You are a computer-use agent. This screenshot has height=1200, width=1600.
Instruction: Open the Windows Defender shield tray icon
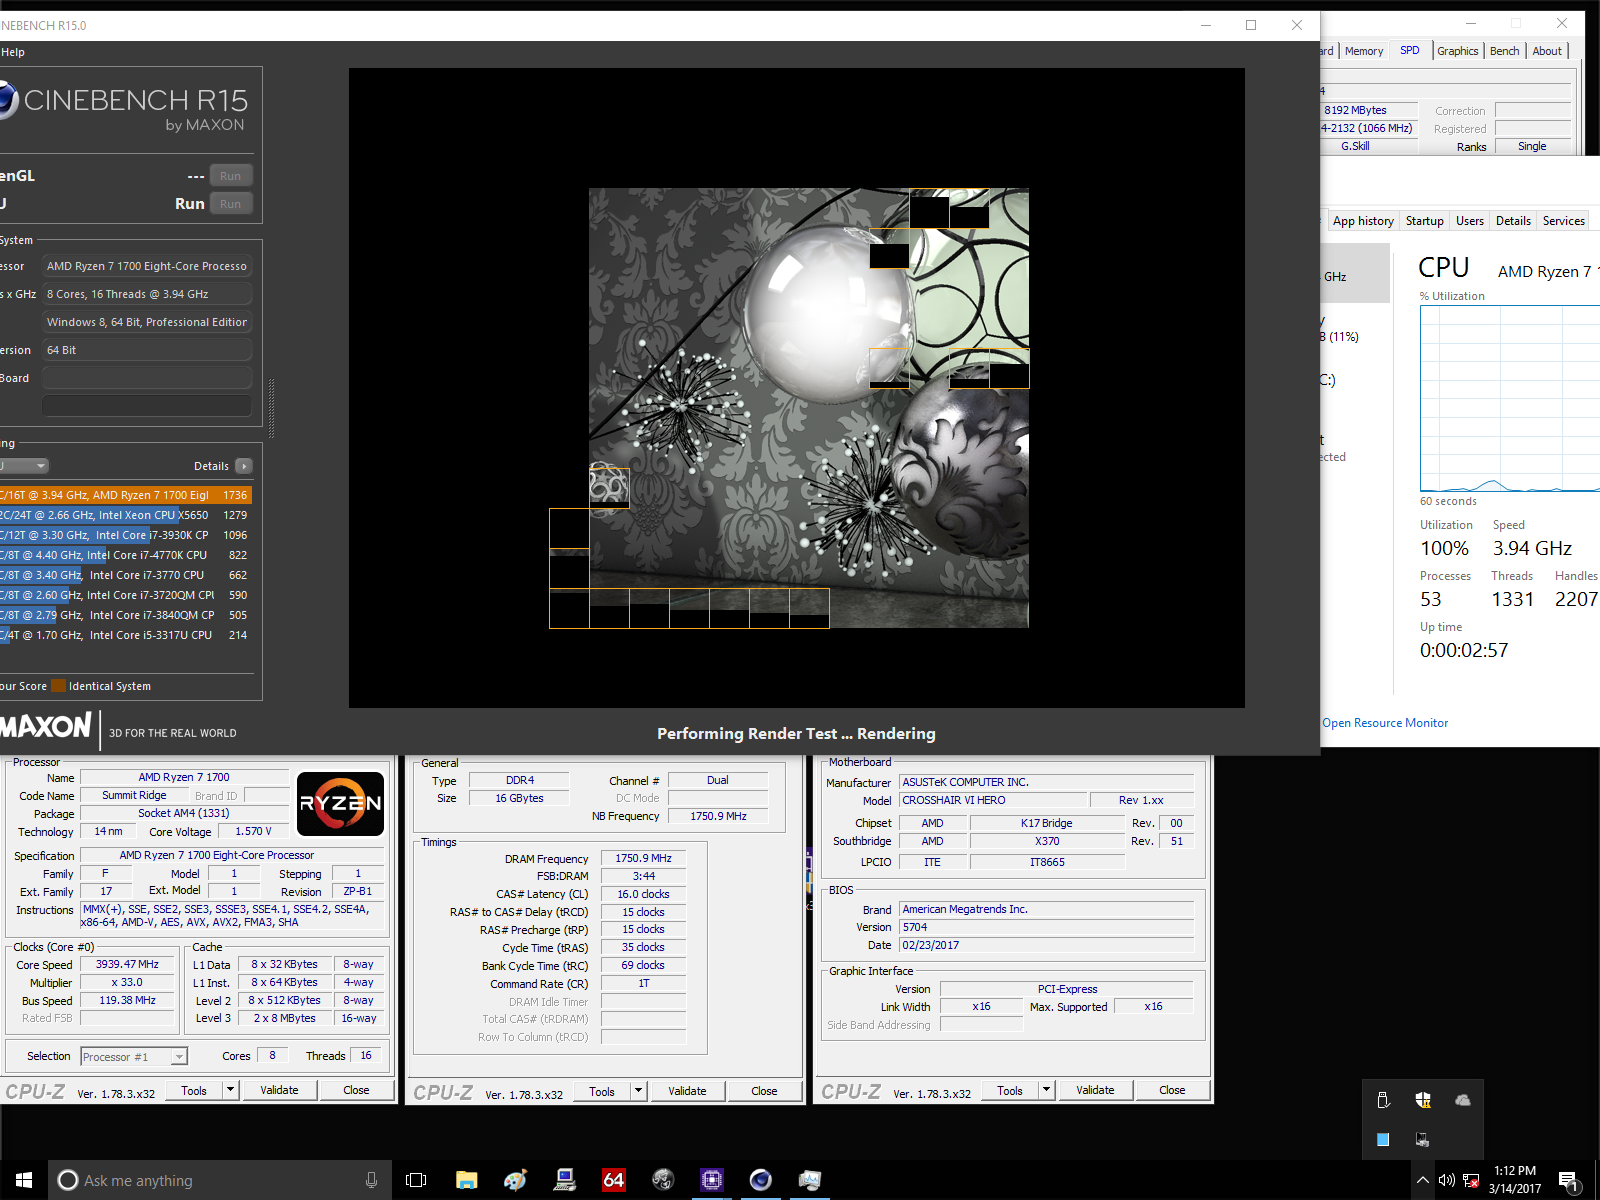point(1423,1100)
